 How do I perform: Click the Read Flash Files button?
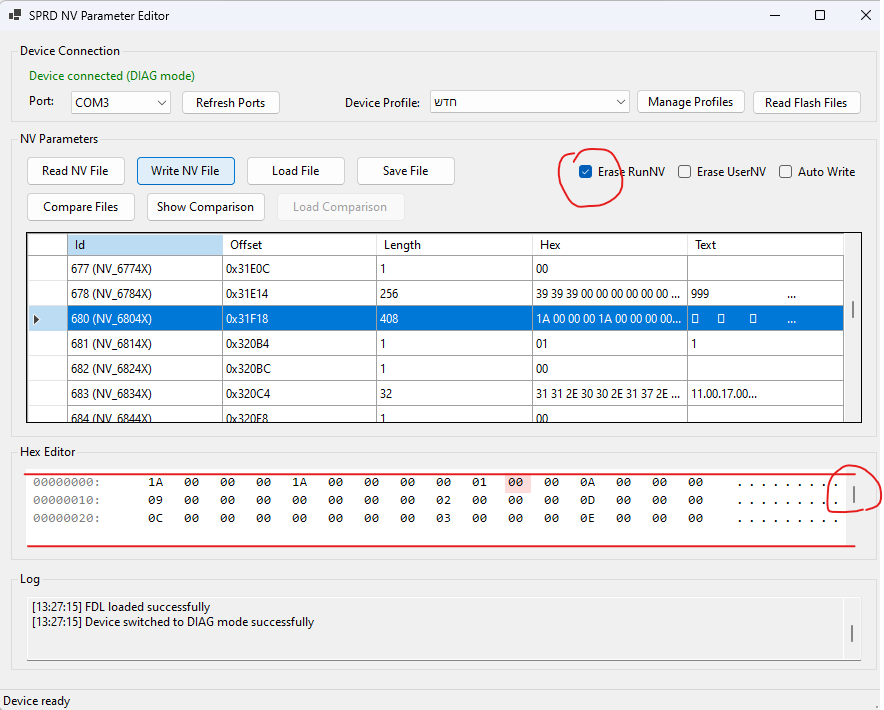tap(805, 102)
